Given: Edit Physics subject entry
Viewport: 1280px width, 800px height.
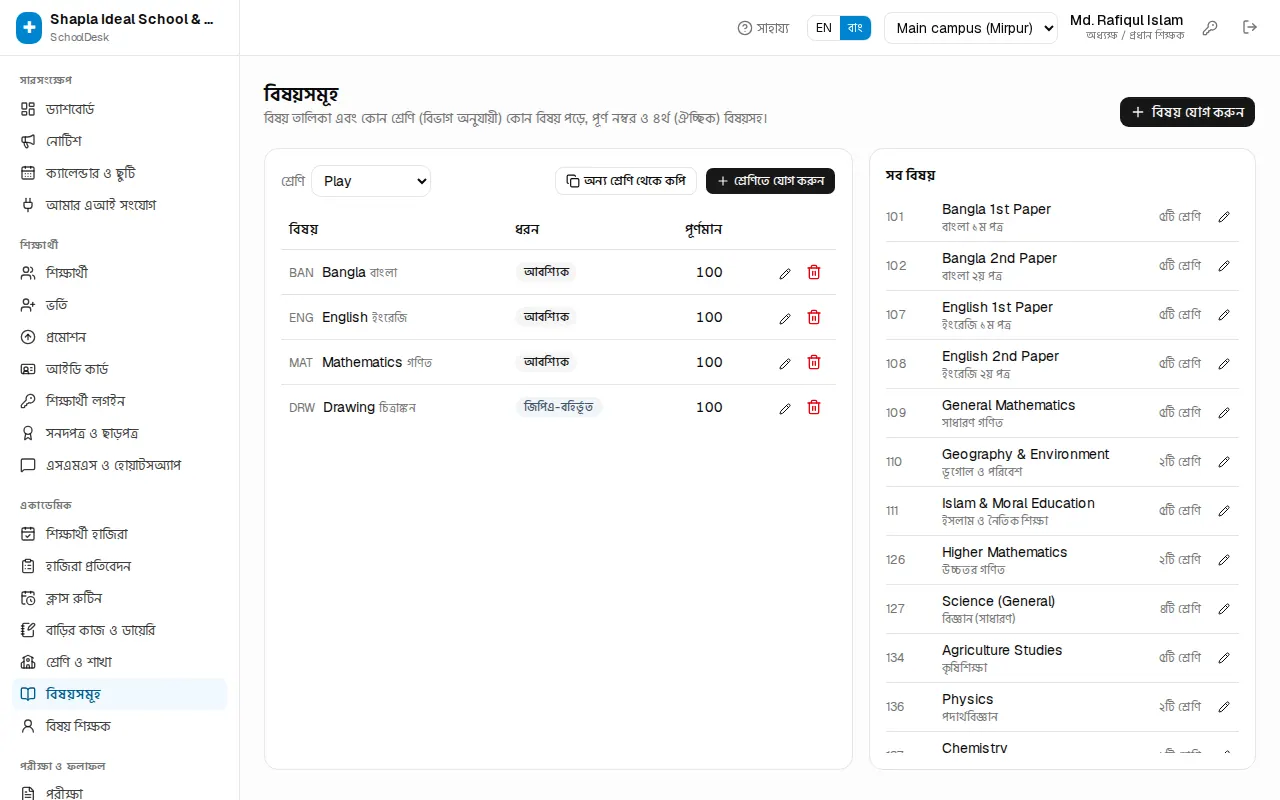Looking at the screenshot, I should pos(1224,707).
